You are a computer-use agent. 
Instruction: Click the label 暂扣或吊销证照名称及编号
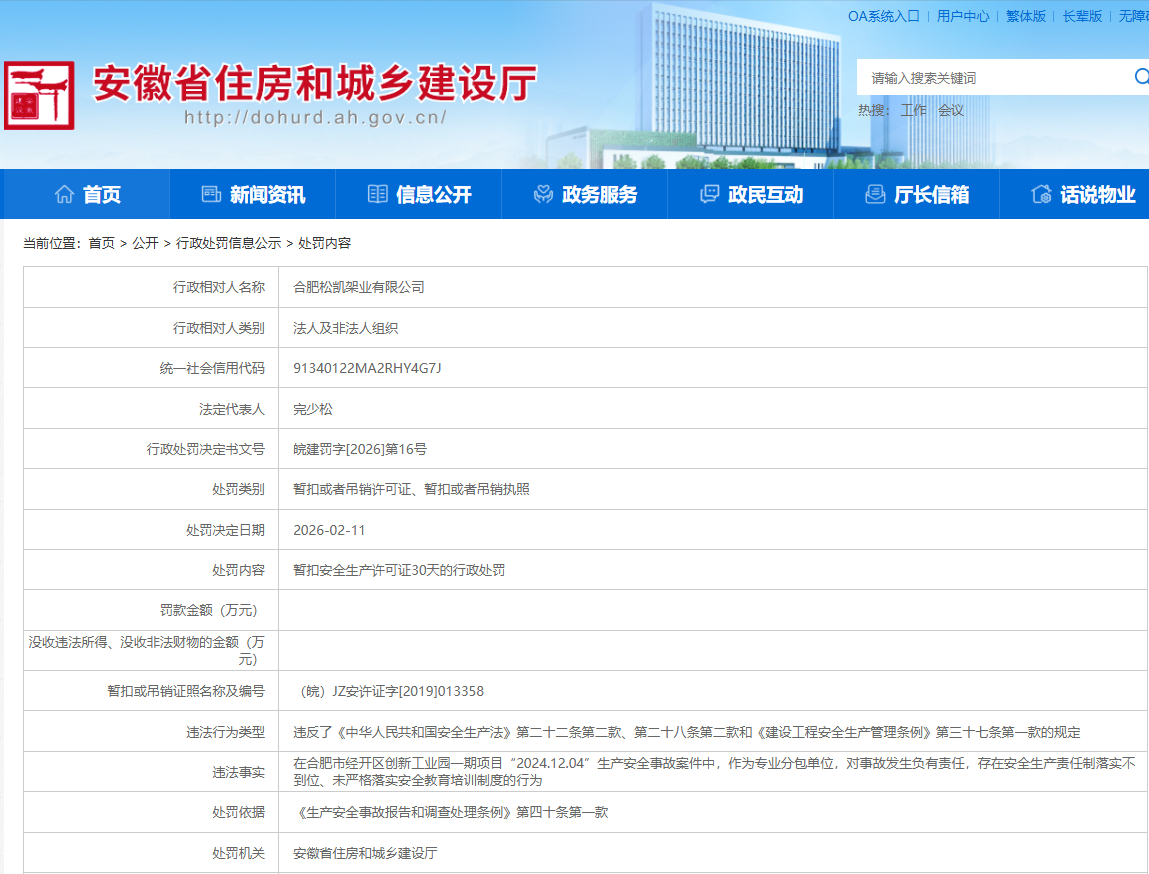(x=185, y=691)
